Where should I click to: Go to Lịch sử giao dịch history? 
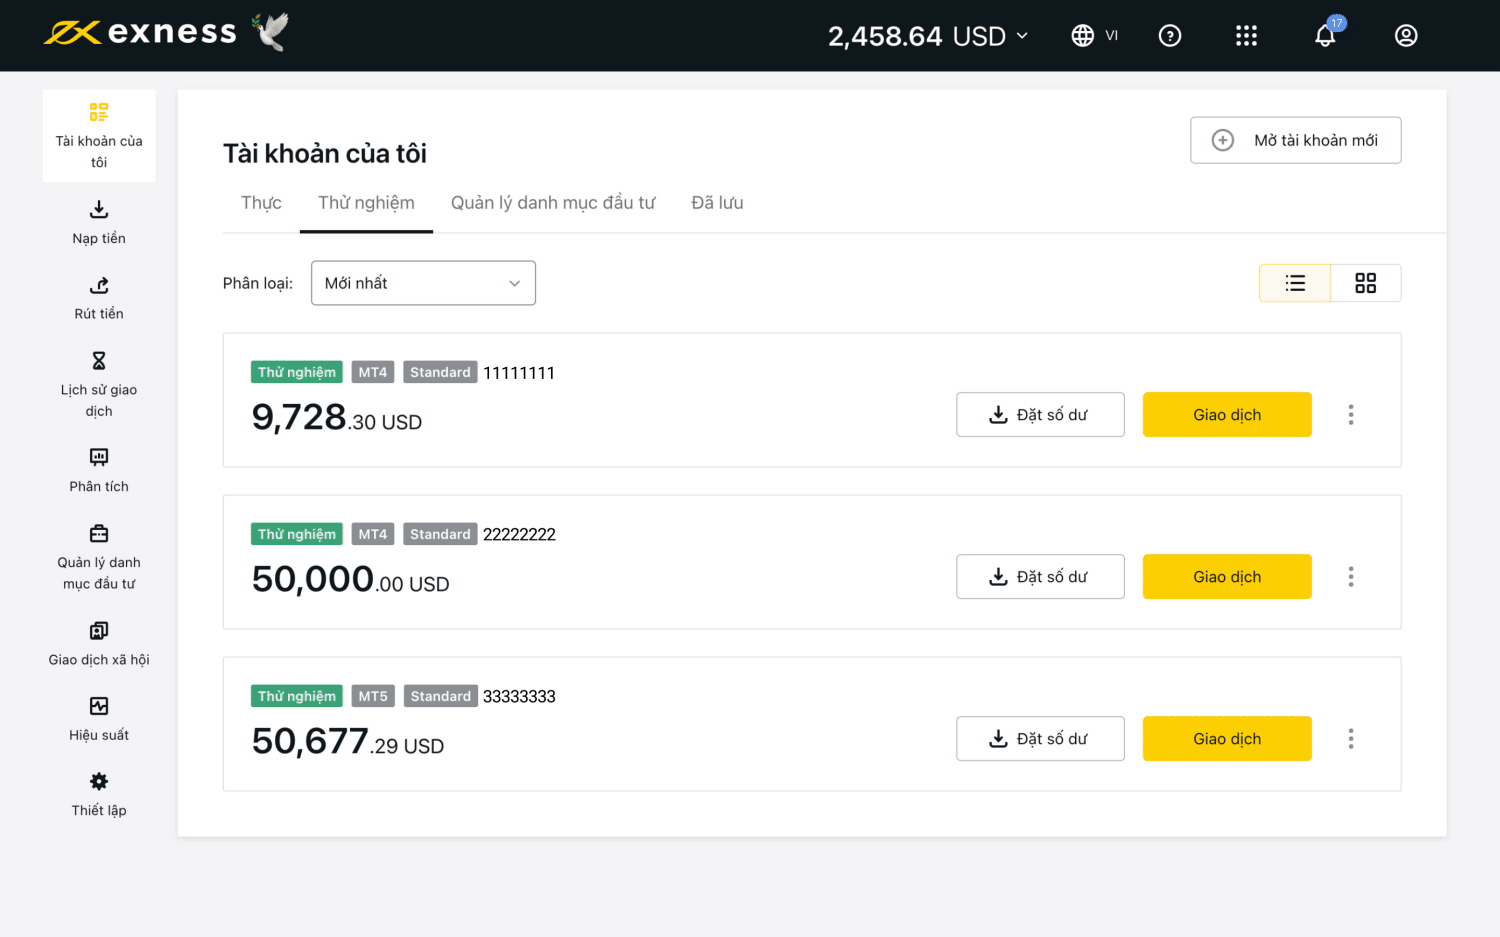tap(99, 361)
